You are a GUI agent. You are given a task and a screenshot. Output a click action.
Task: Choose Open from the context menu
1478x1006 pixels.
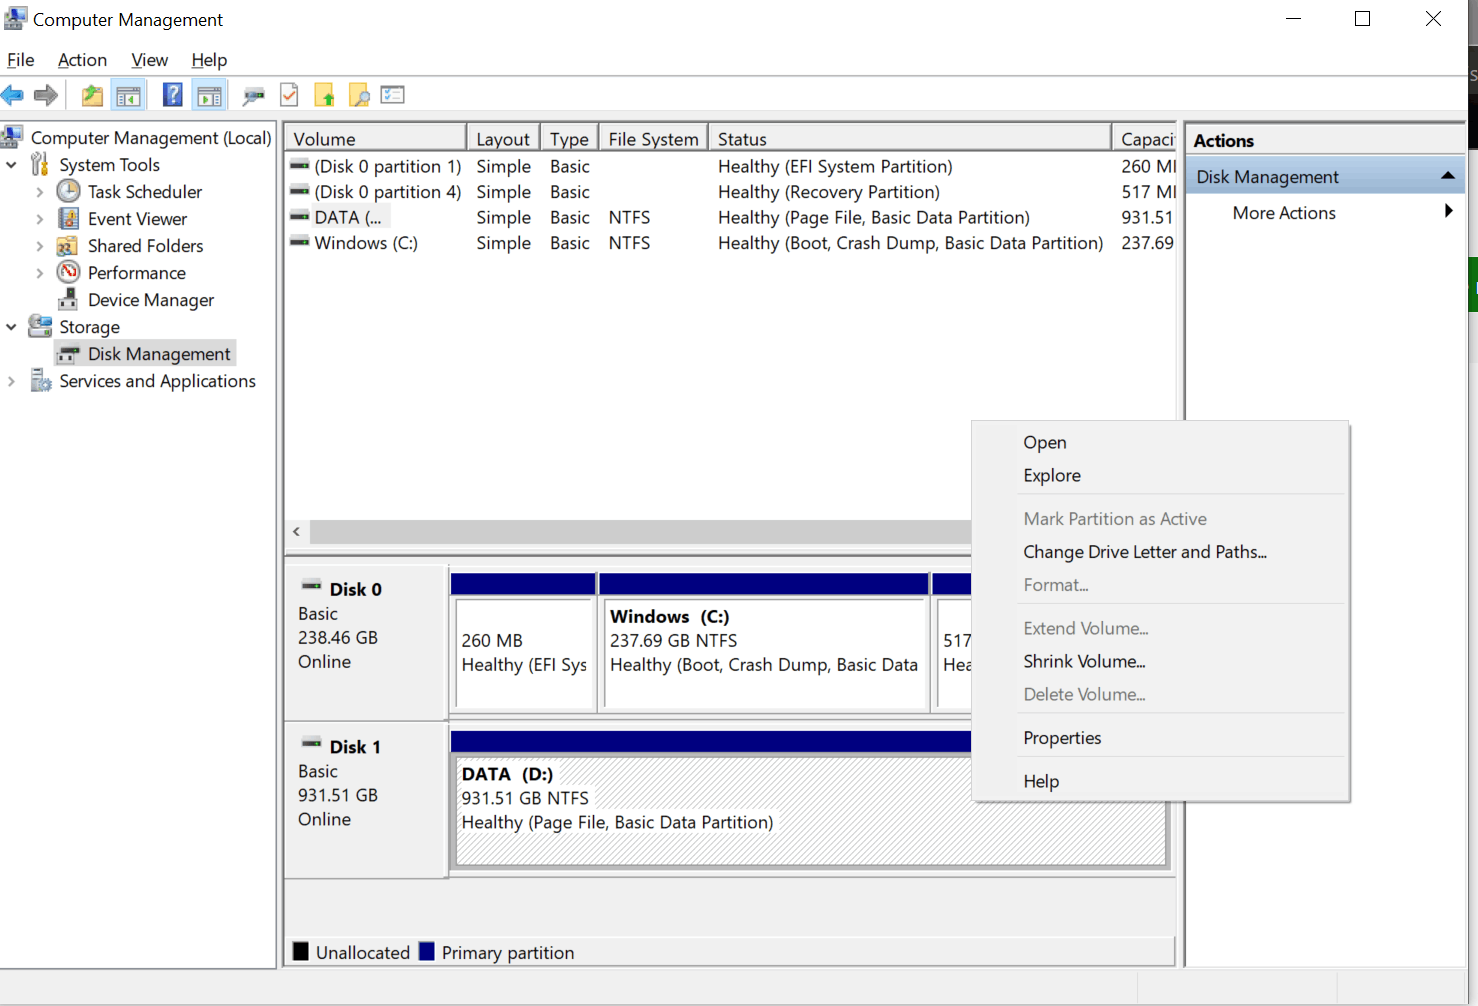(1160, 442)
